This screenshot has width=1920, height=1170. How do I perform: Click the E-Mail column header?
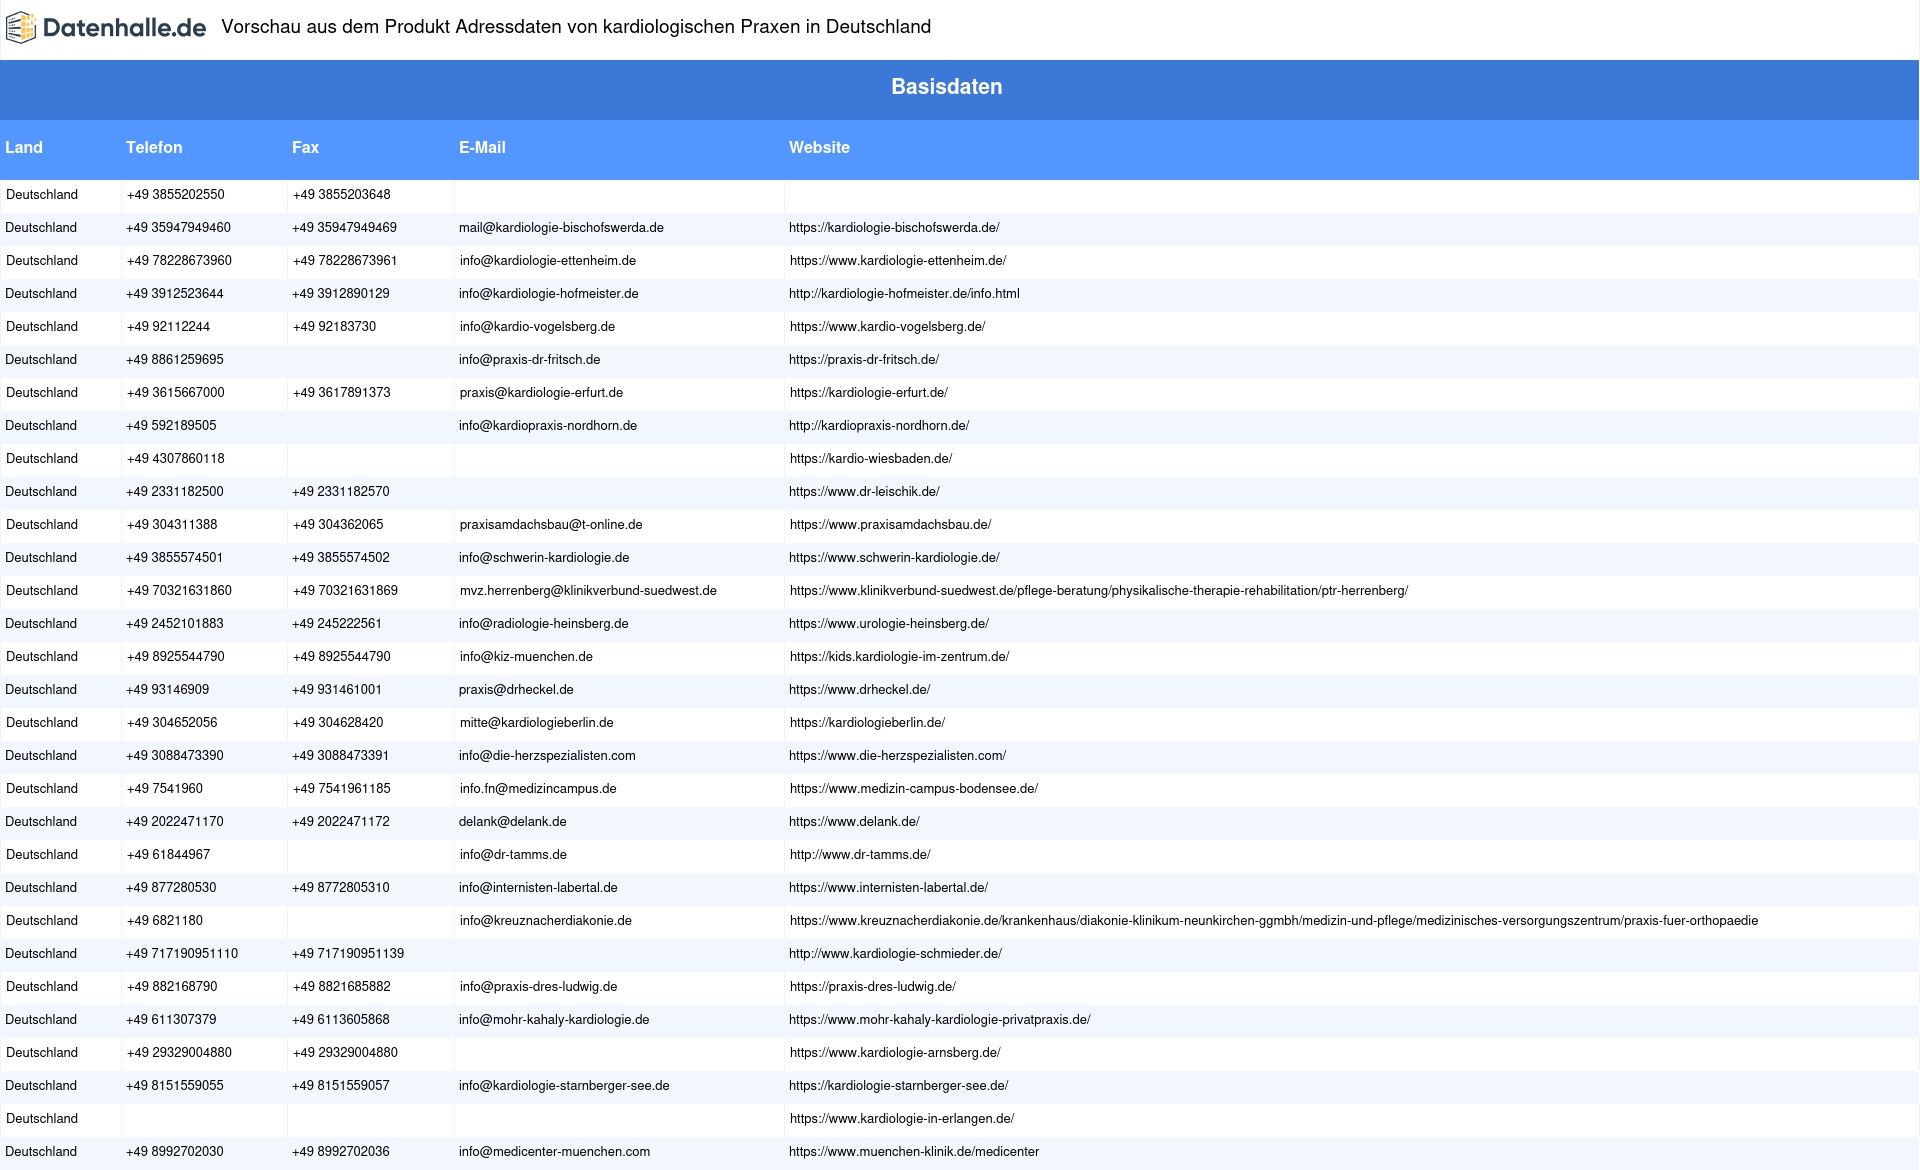(x=482, y=147)
